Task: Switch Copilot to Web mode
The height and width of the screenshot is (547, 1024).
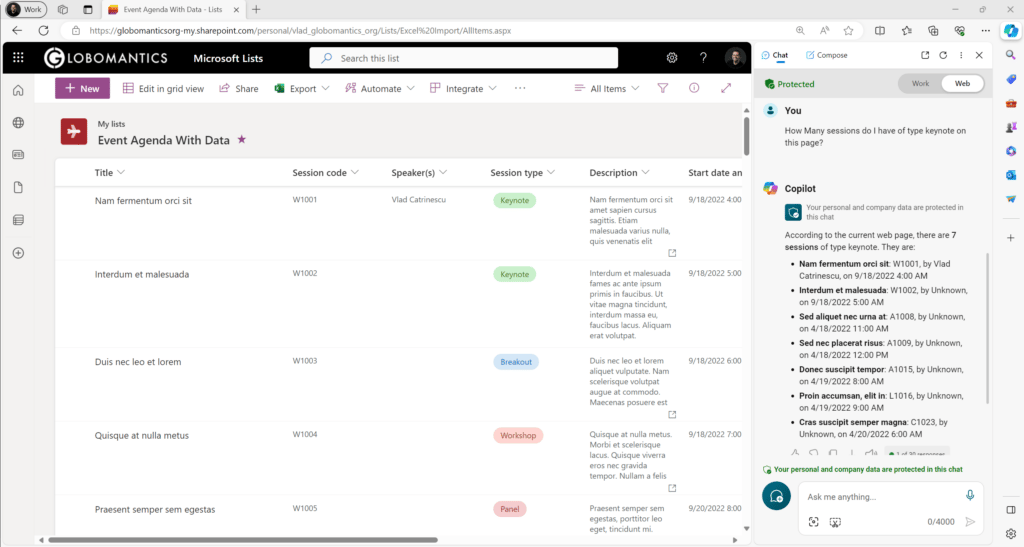Action: click(x=963, y=84)
